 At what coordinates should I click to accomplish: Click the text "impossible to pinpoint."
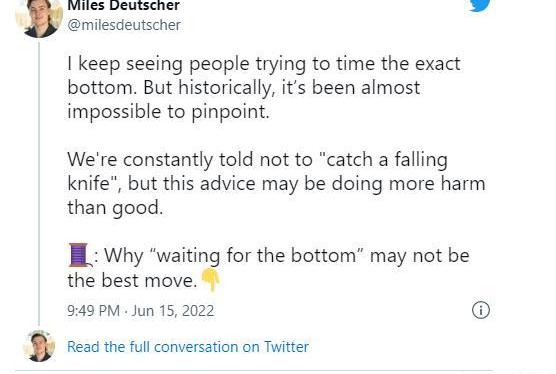168,112
